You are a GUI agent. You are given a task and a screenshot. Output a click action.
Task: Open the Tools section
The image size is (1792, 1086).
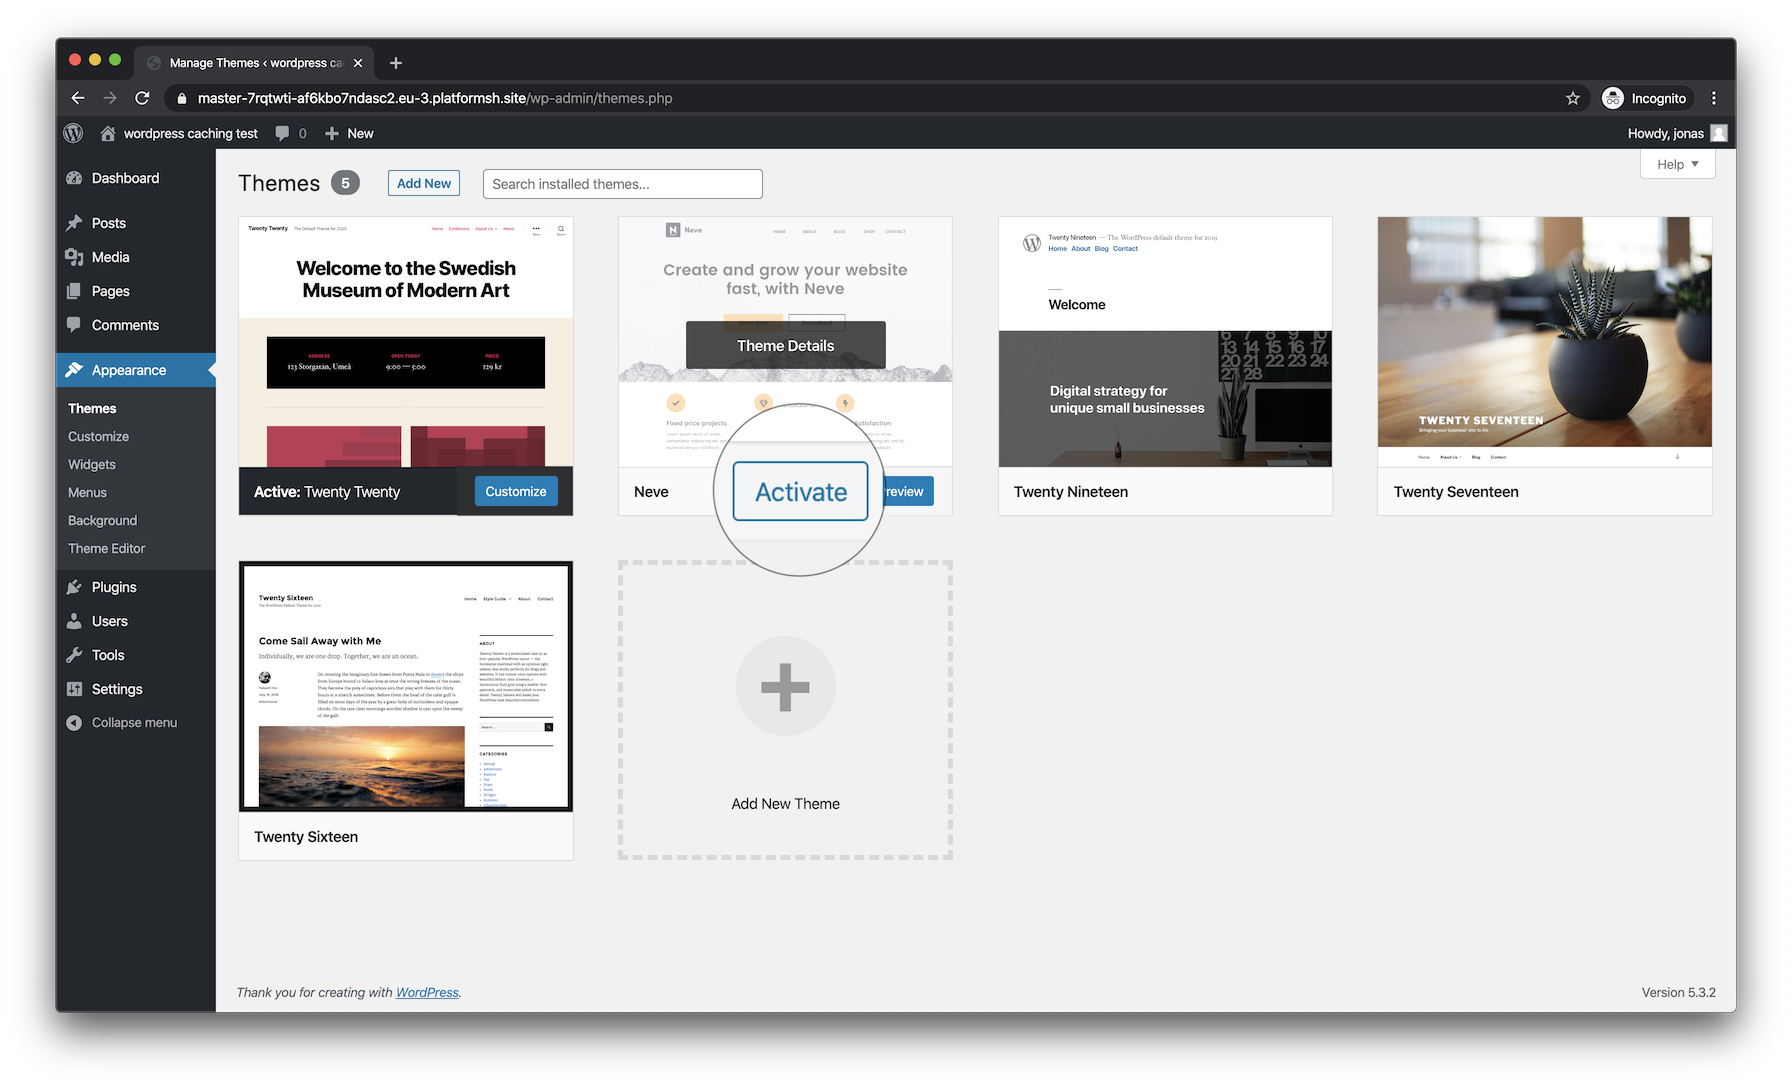pyautogui.click(x=107, y=655)
